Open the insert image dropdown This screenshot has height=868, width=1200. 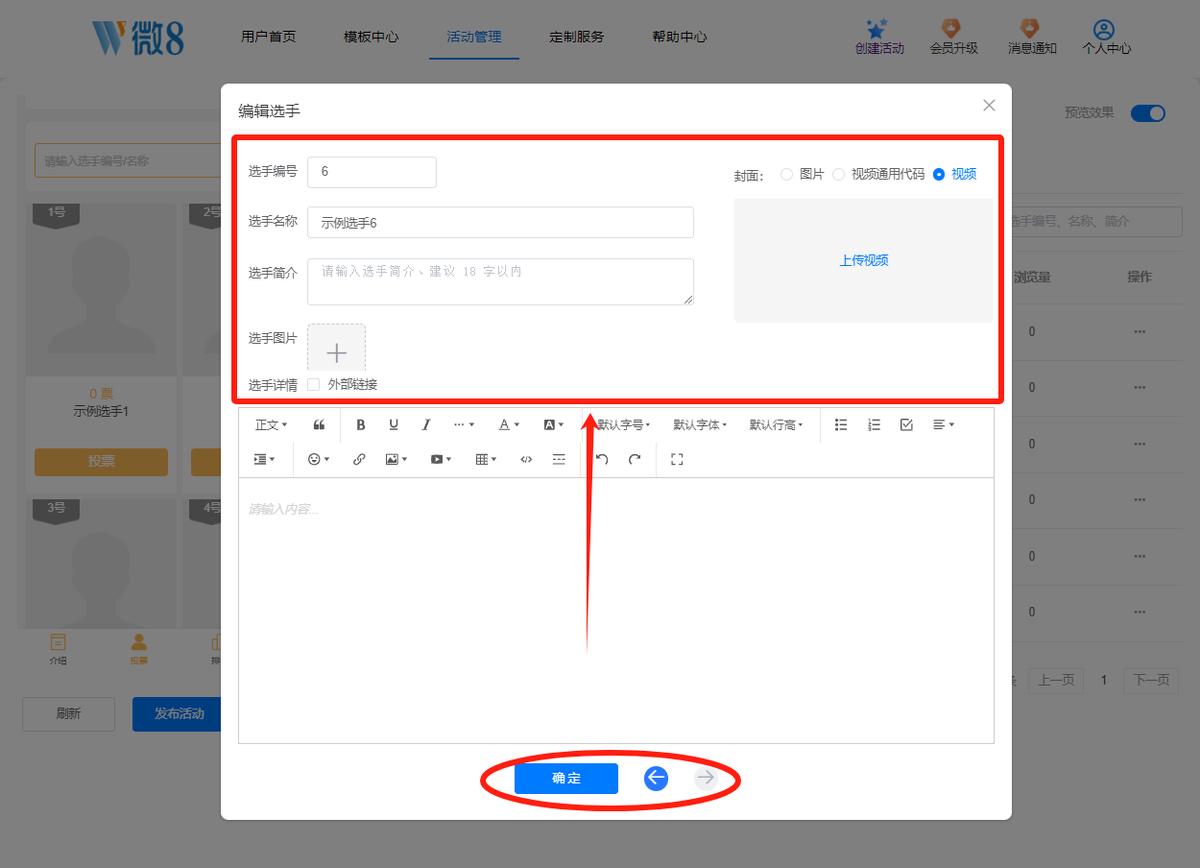coord(396,459)
